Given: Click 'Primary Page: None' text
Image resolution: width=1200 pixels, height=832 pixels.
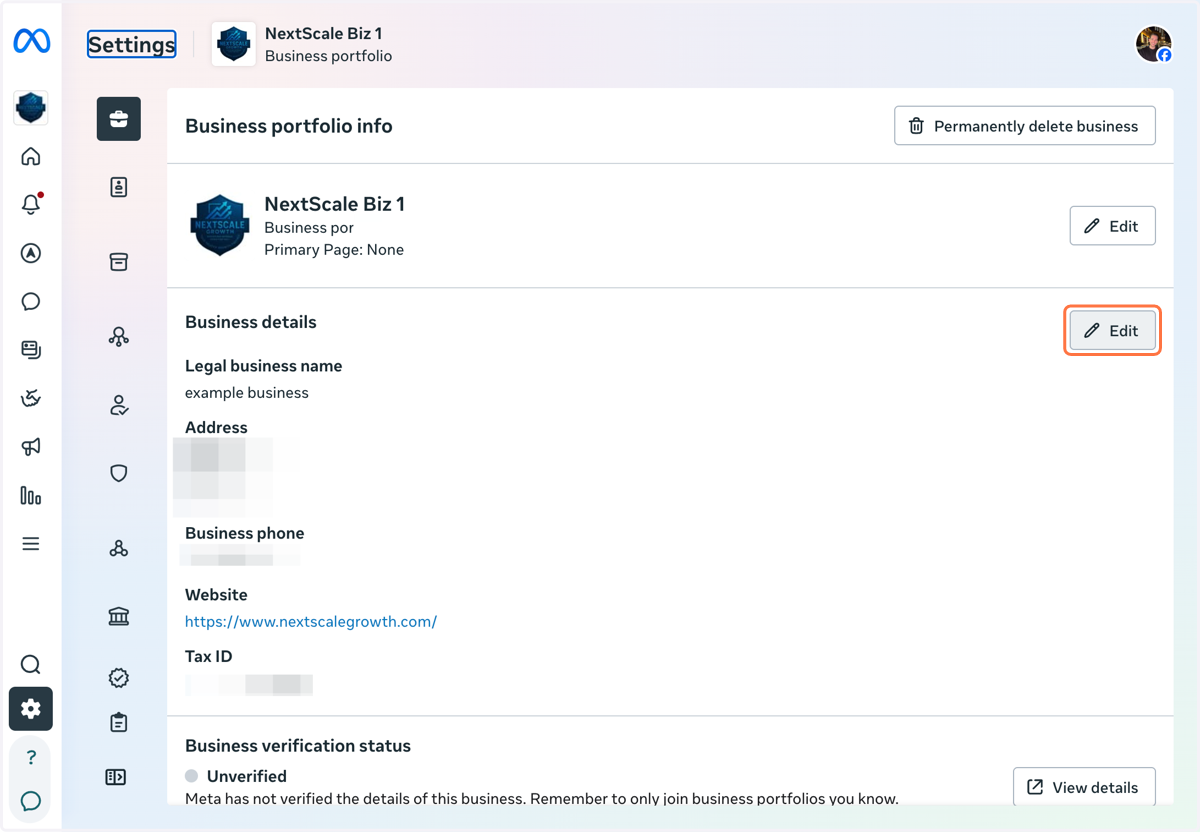Looking at the screenshot, I should click(334, 249).
